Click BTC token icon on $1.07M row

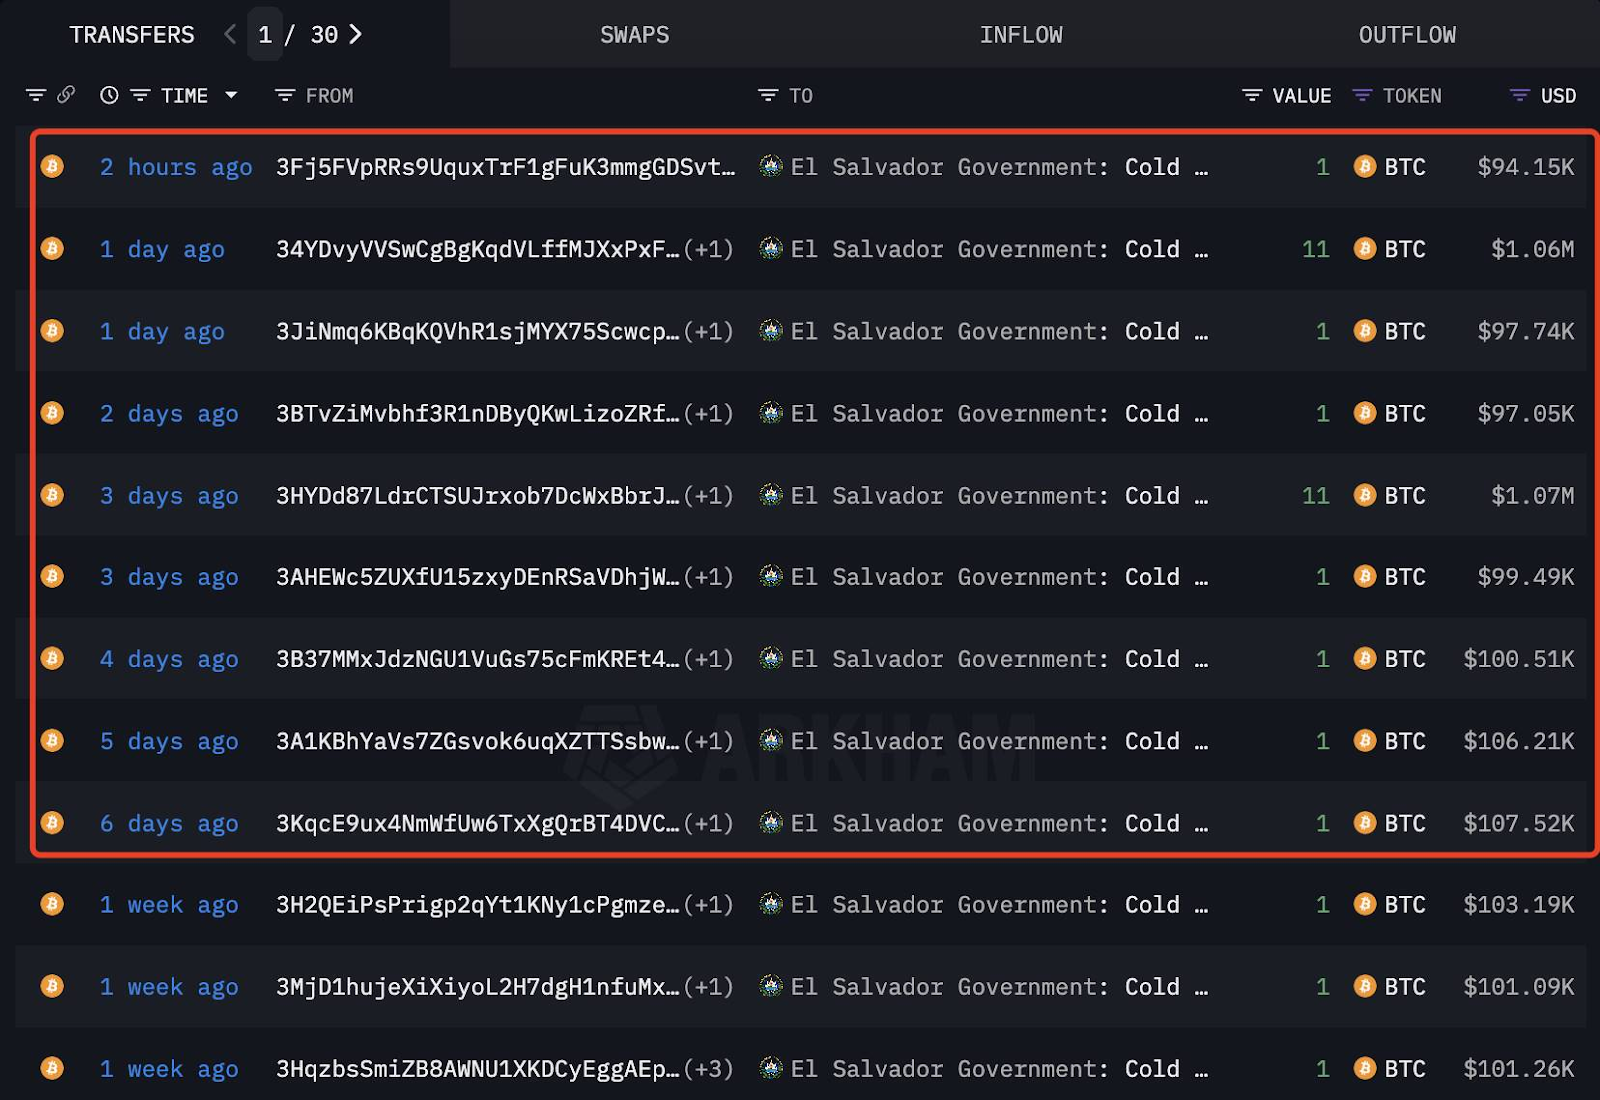(1364, 495)
